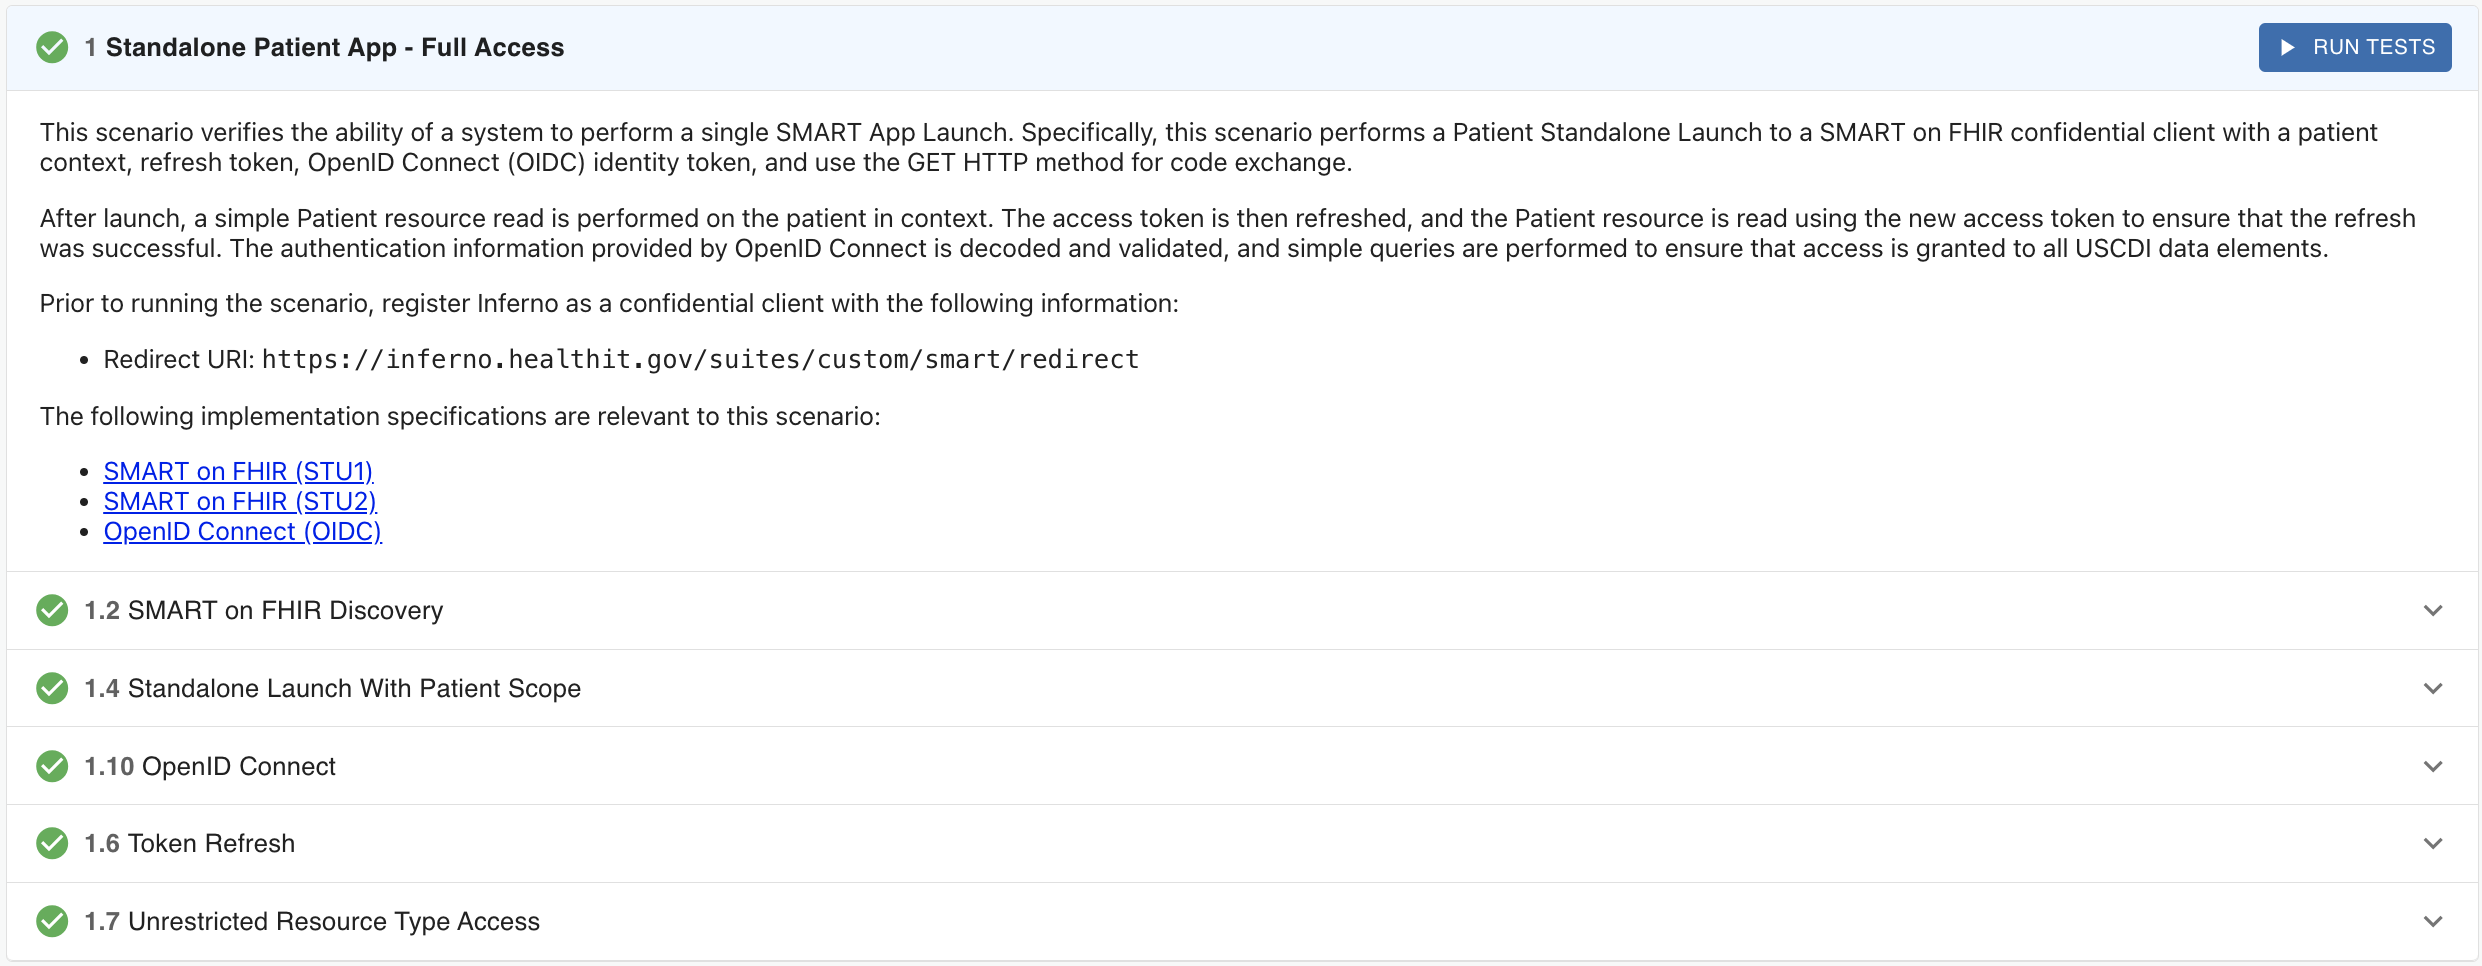
Task: Click the Run Tests button
Action: 2354,48
